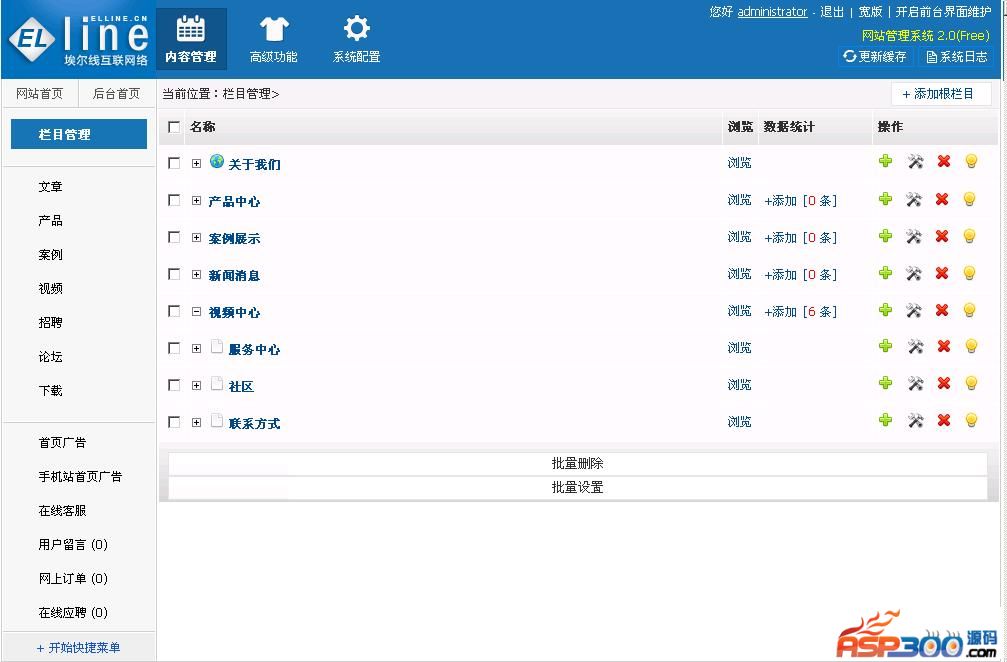
Task: Check the 联系方式 row checkbox
Action: coord(174,422)
